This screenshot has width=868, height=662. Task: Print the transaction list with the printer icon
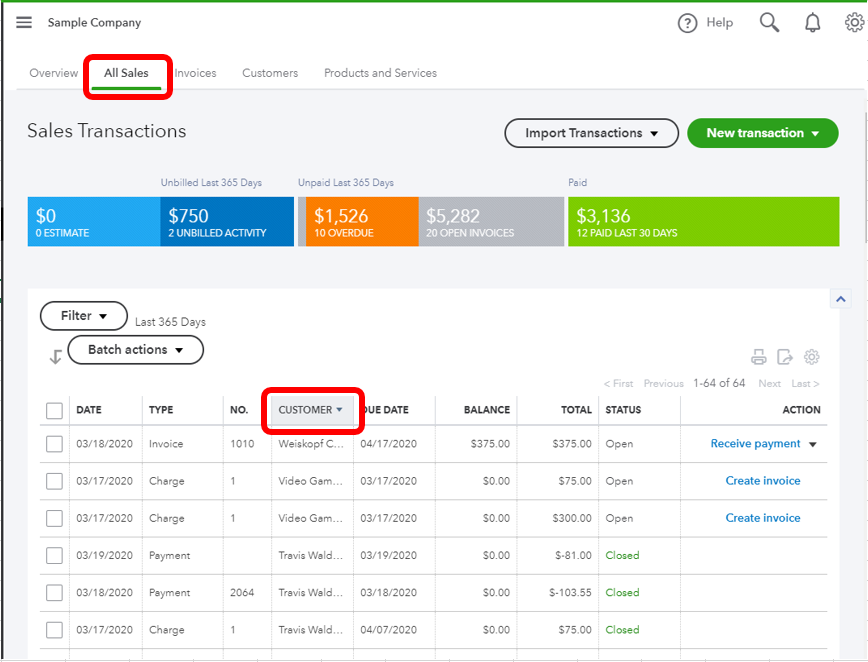pos(758,357)
